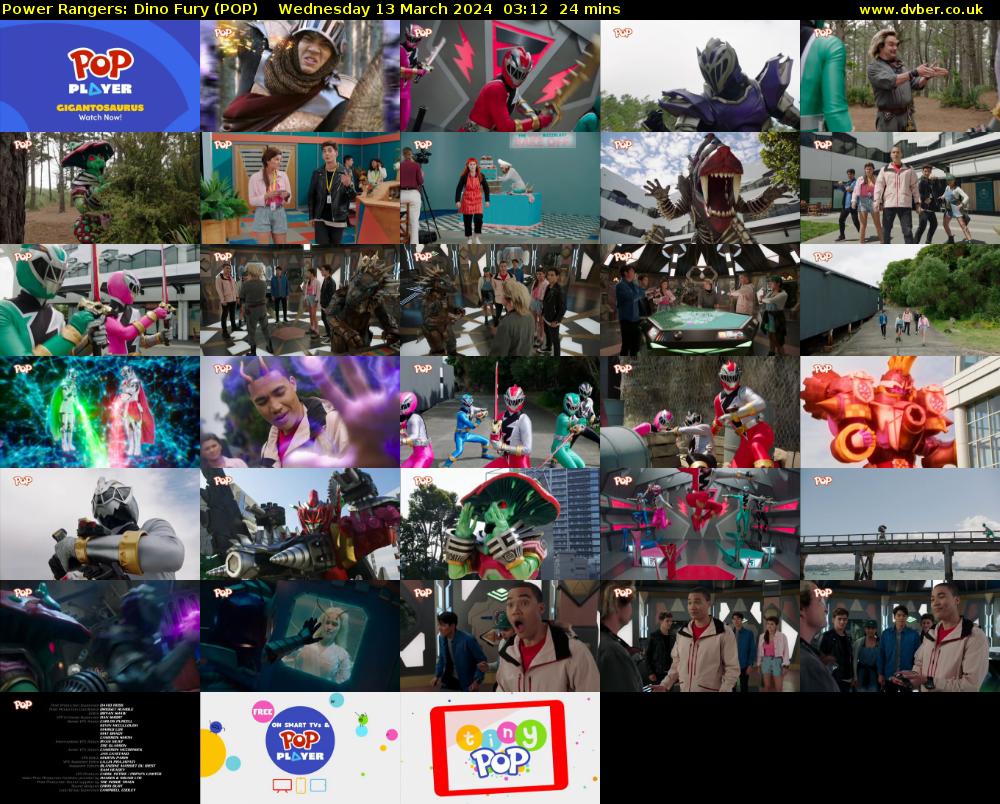
Task: Select the mushroom monster in the woods thumbnail
Action: tap(99, 188)
